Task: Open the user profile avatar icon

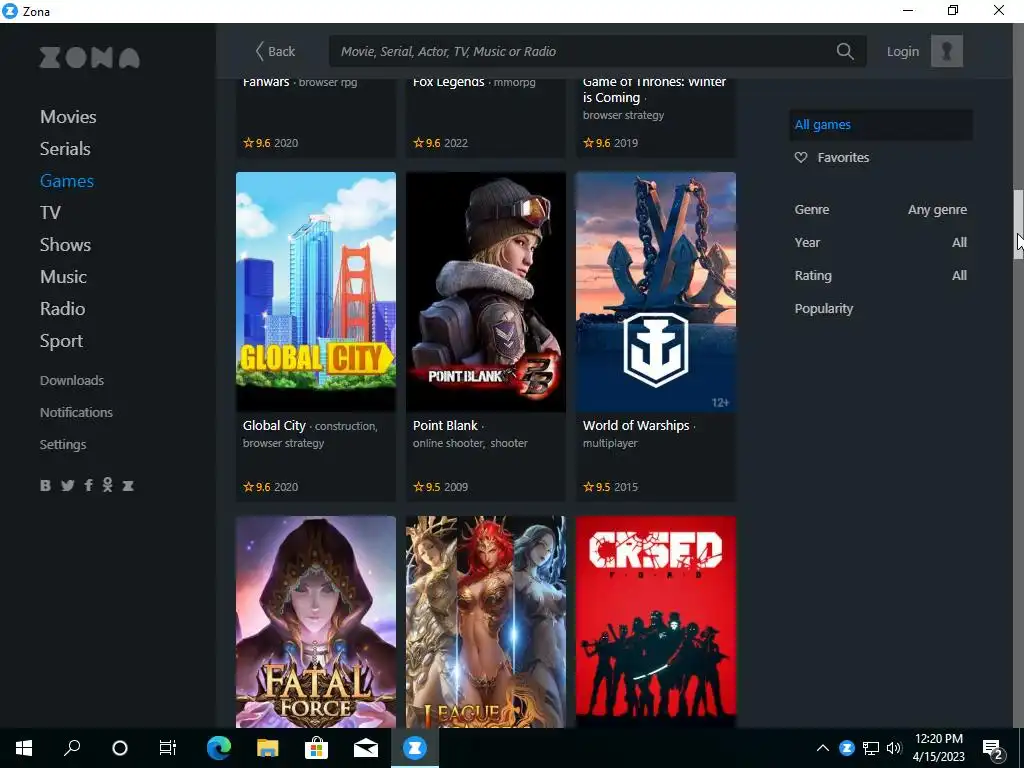Action: tap(946, 51)
